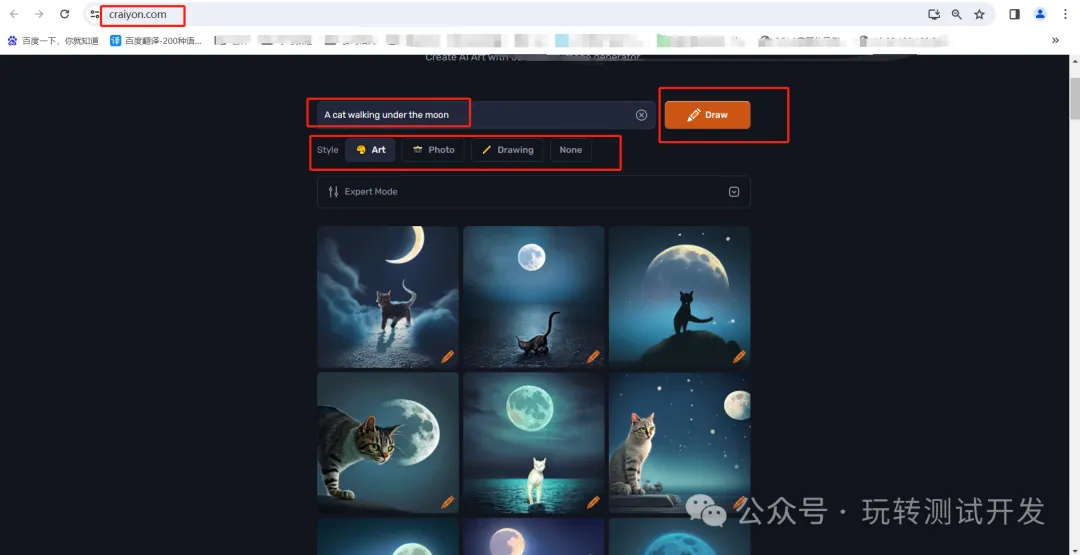The width and height of the screenshot is (1080, 555).
Task: Open thumbnail of cat on clouds under crescent moon
Action: tap(388, 297)
